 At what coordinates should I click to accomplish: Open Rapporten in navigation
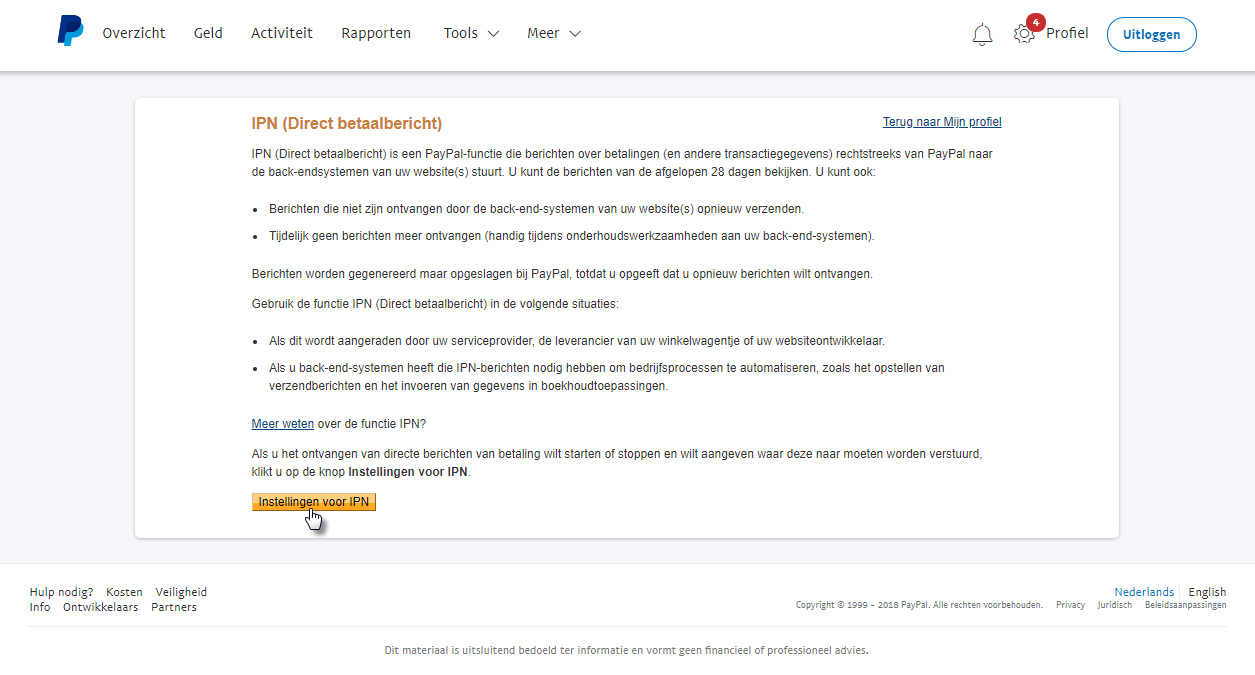tap(376, 33)
